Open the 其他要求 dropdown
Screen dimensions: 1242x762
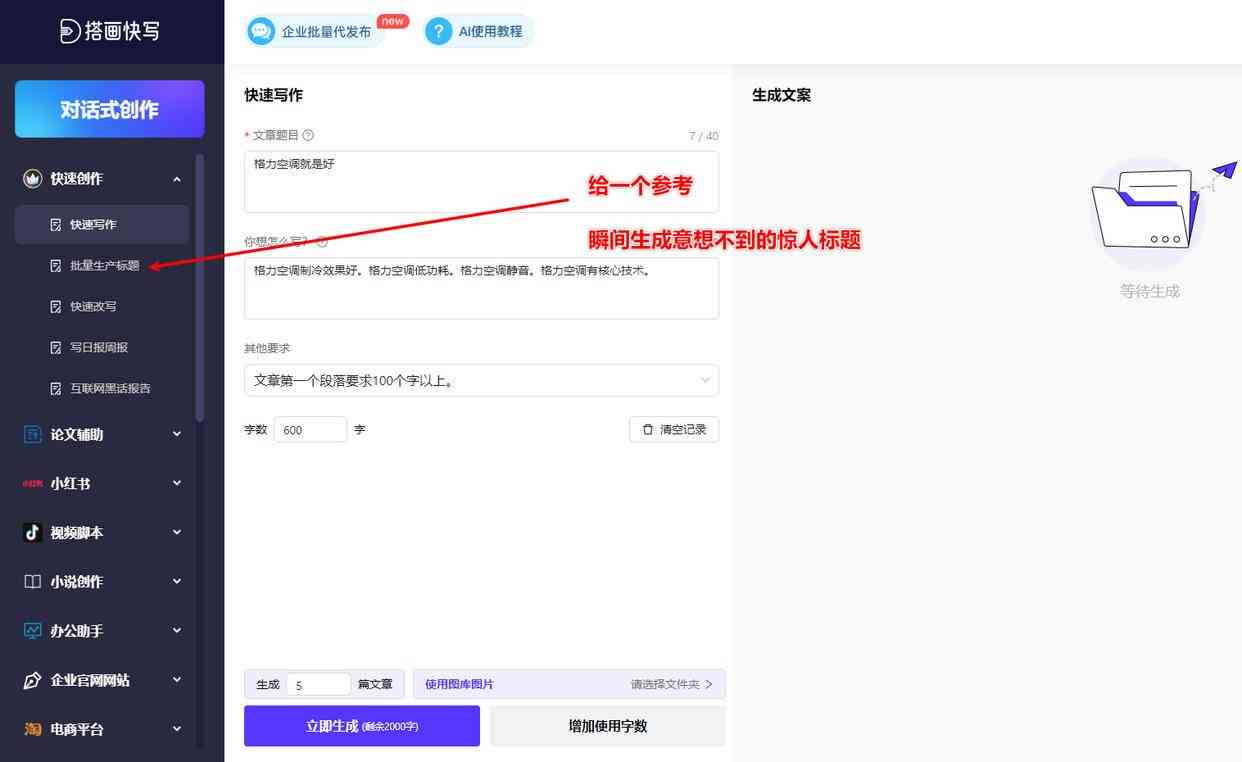481,381
